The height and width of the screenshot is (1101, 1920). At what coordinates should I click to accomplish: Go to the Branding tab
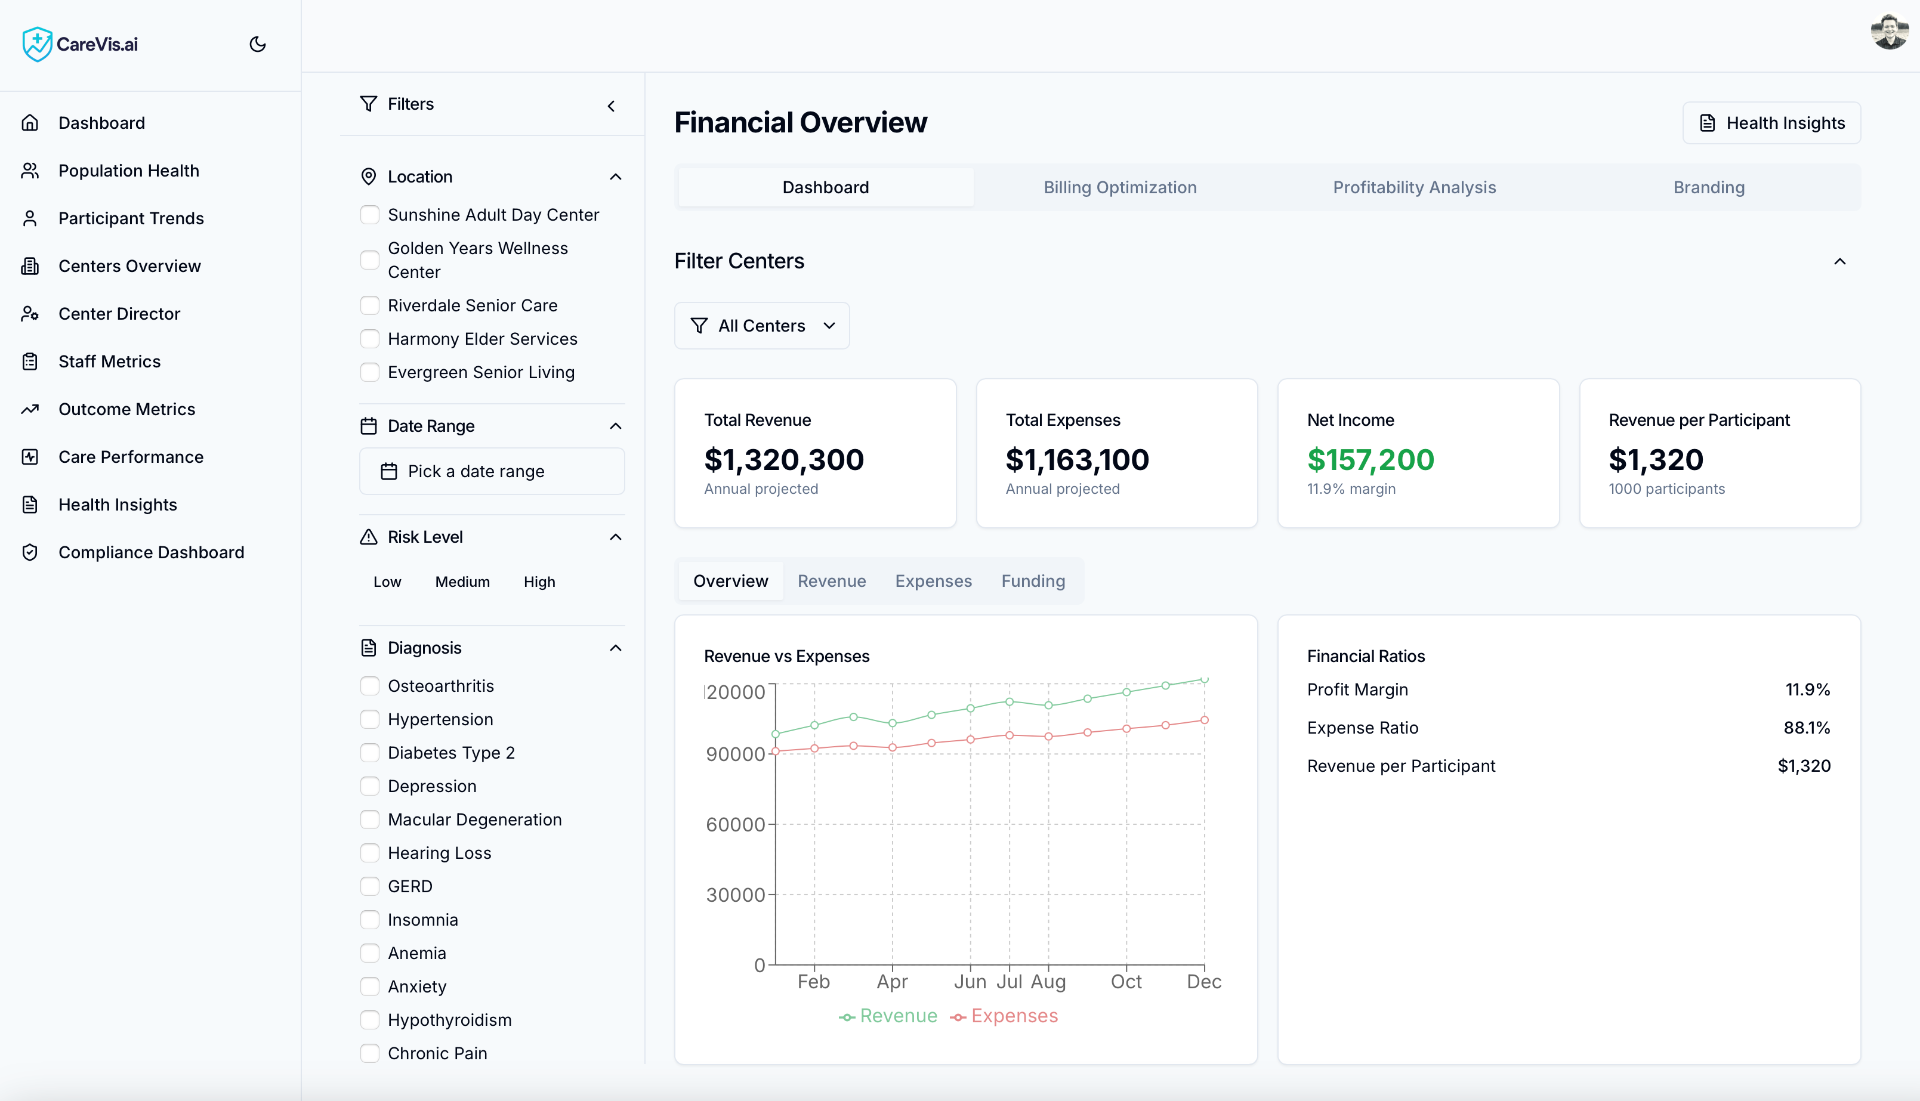tap(1709, 187)
